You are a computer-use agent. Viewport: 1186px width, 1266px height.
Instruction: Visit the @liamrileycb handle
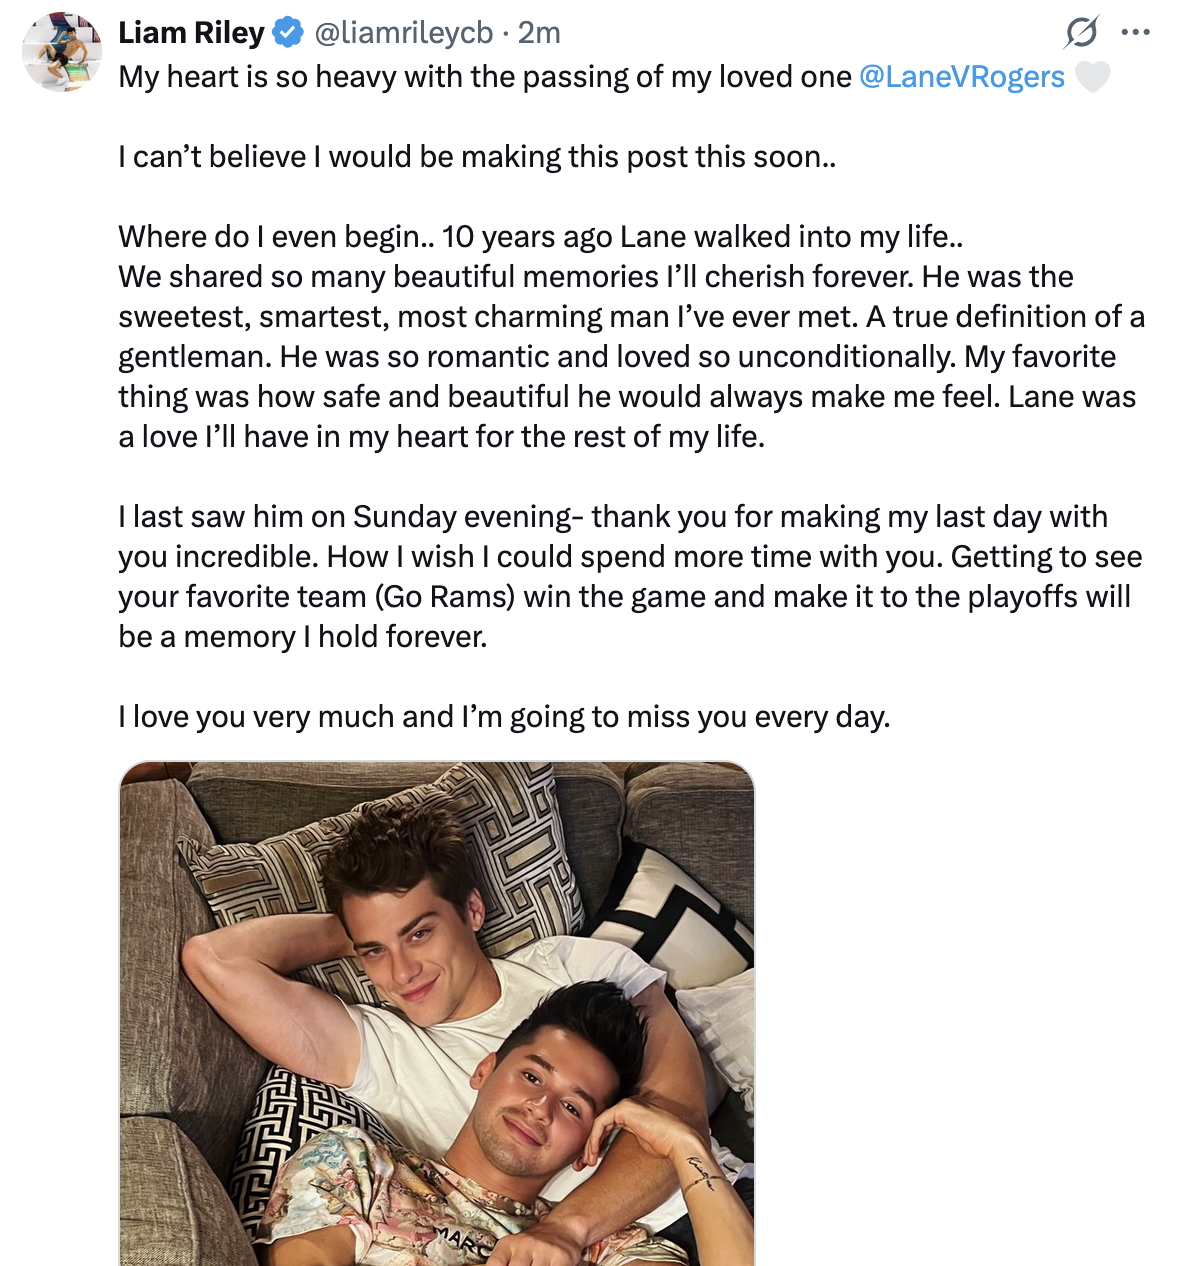[404, 33]
